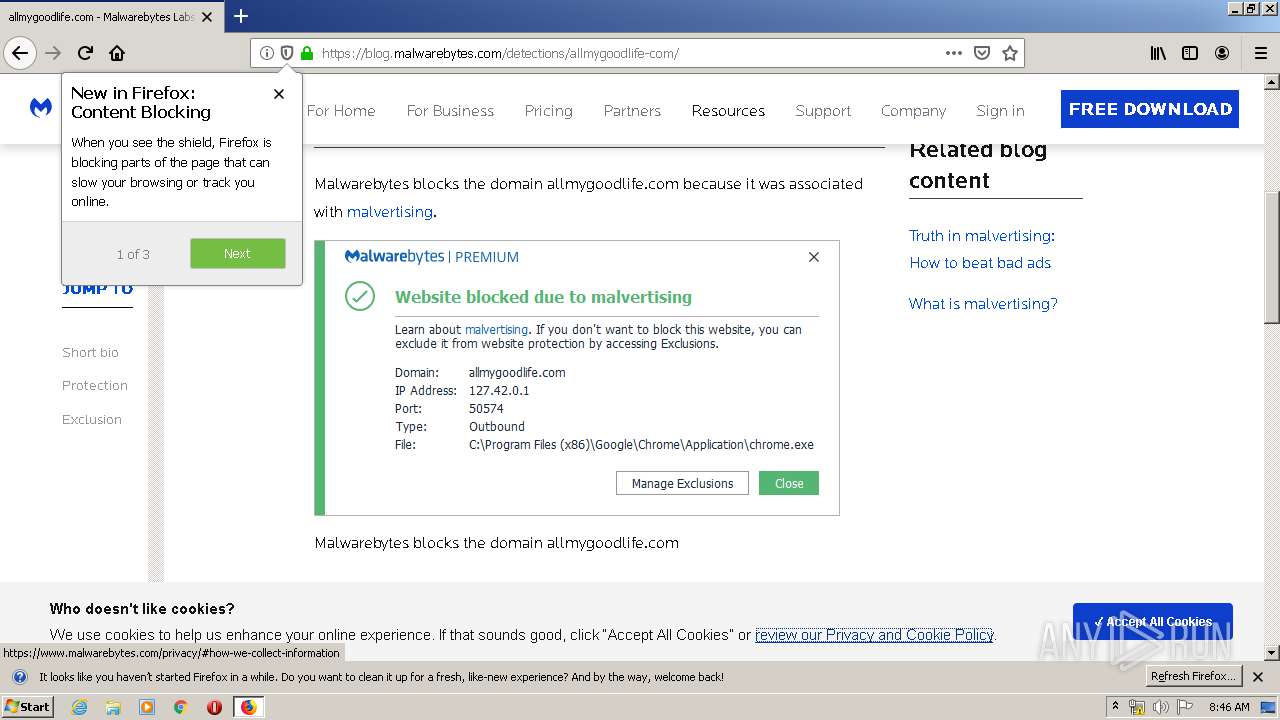The height and width of the screenshot is (720, 1280).
Task: Reload the current page
Action: (x=85, y=53)
